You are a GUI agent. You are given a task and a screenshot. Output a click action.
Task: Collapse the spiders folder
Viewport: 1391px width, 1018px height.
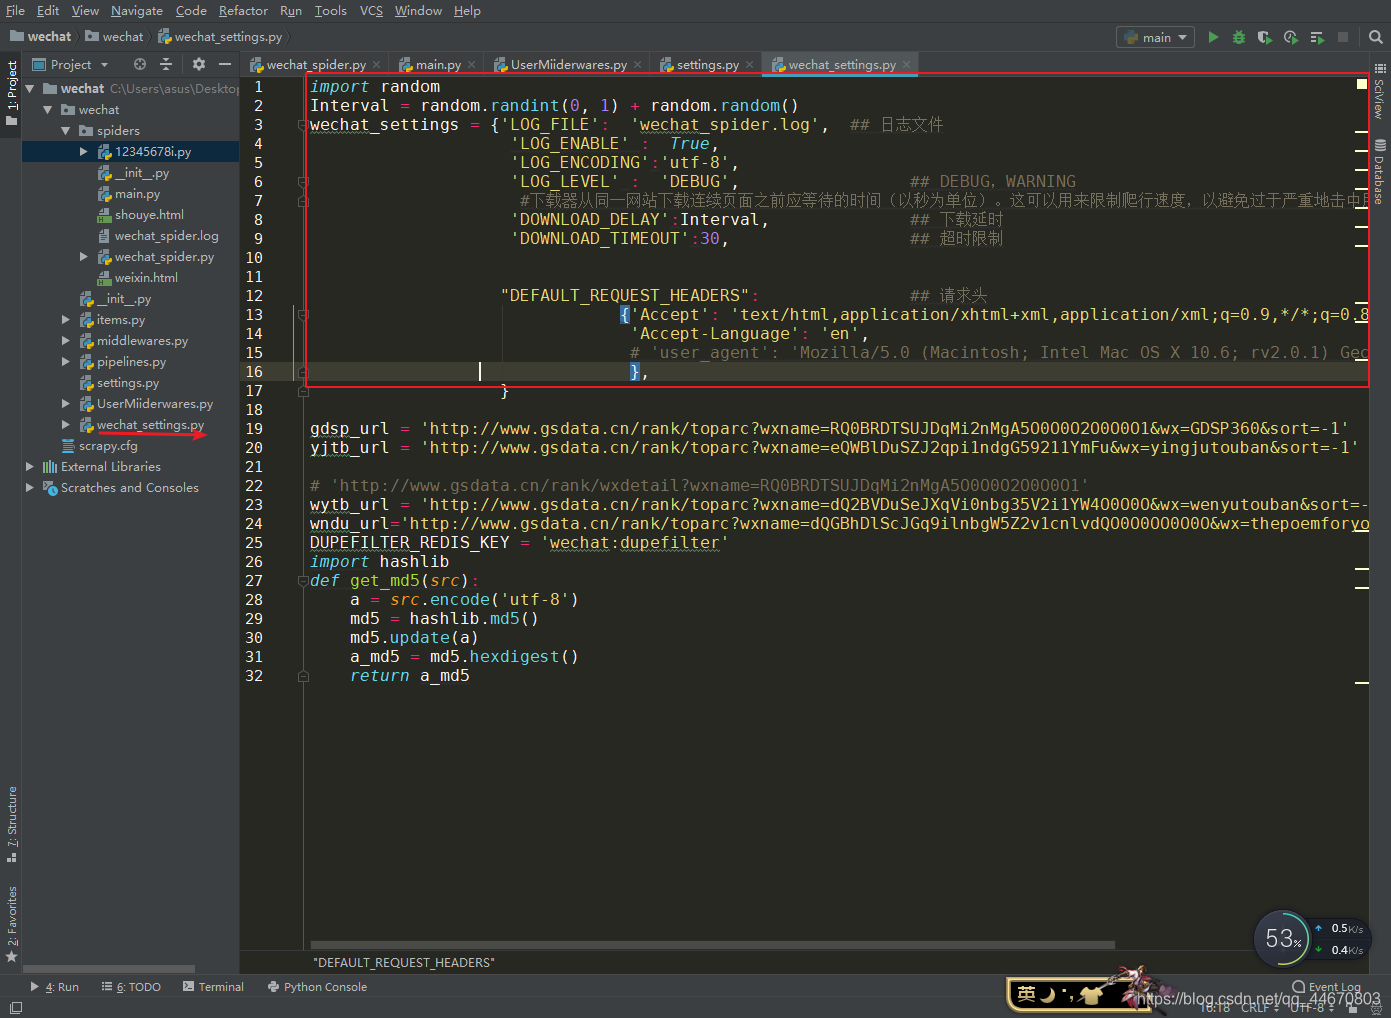(66, 131)
